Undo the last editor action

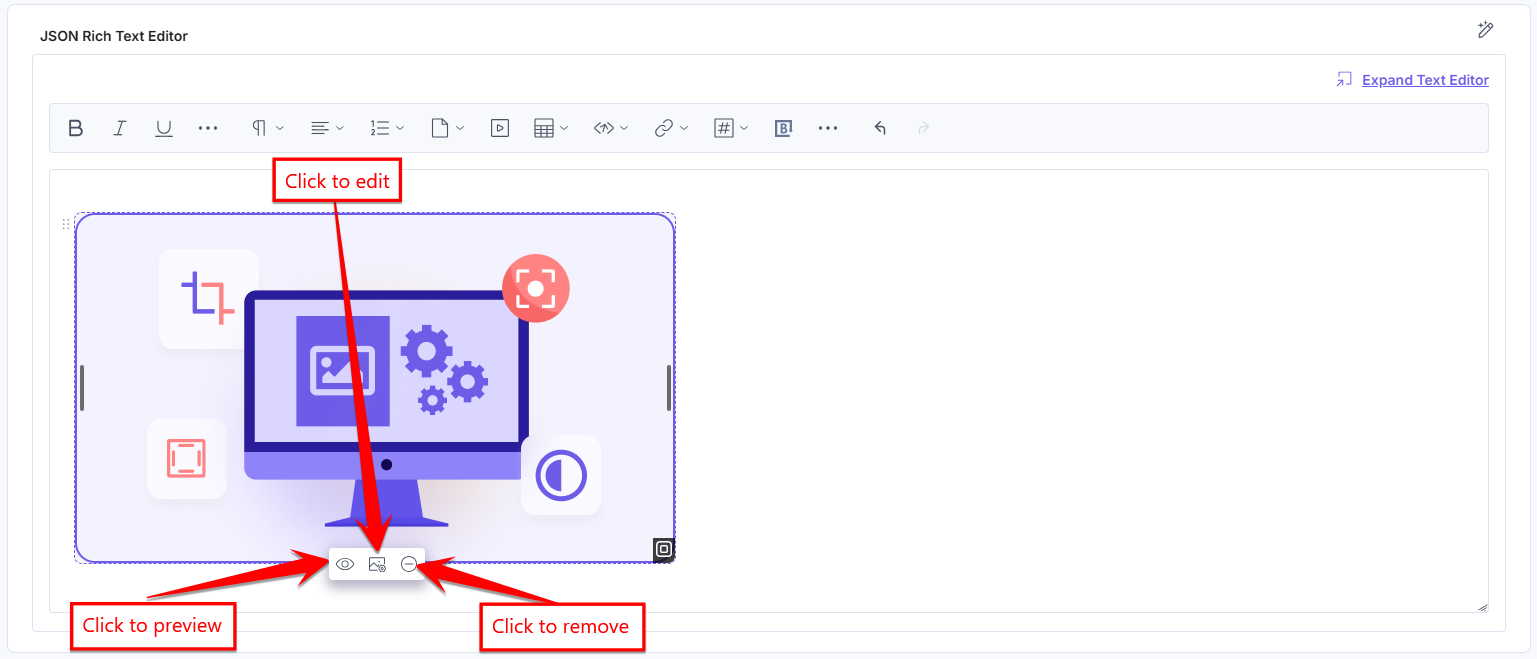[x=880, y=128]
